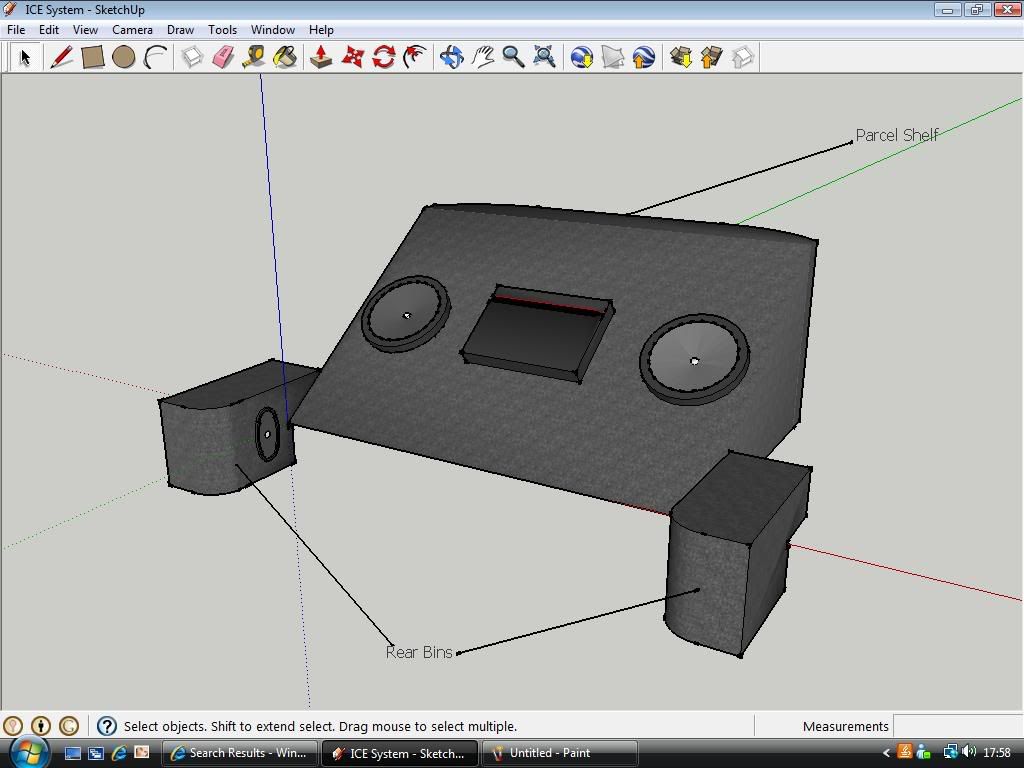Switch to Untitled - Paint taskbar button
This screenshot has height=768, width=1024.
click(x=560, y=753)
